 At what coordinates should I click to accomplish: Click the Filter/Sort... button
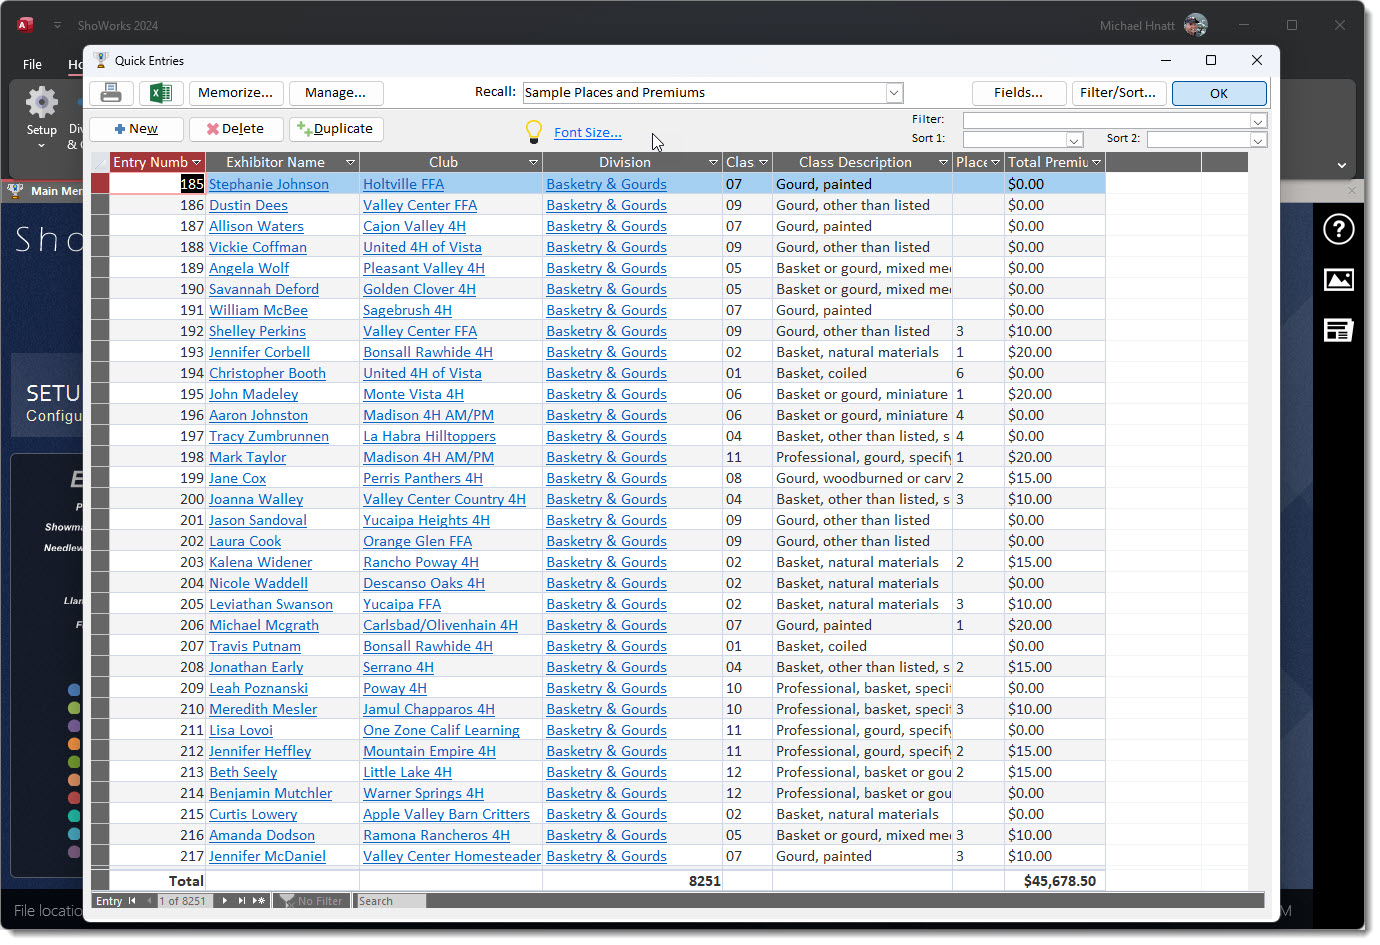pyautogui.click(x=1117, y=93)
